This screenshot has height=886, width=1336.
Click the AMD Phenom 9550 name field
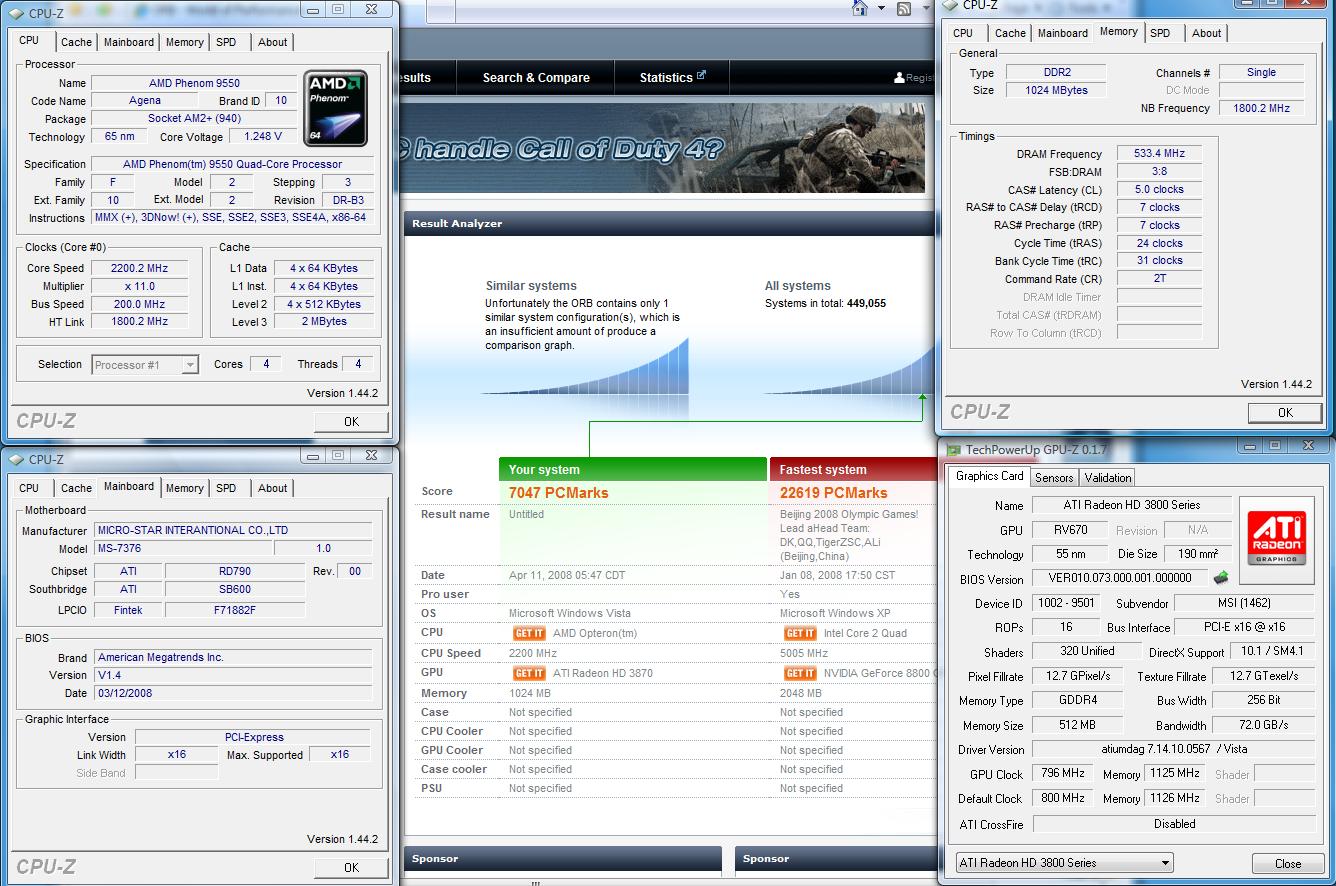[194, 83]
